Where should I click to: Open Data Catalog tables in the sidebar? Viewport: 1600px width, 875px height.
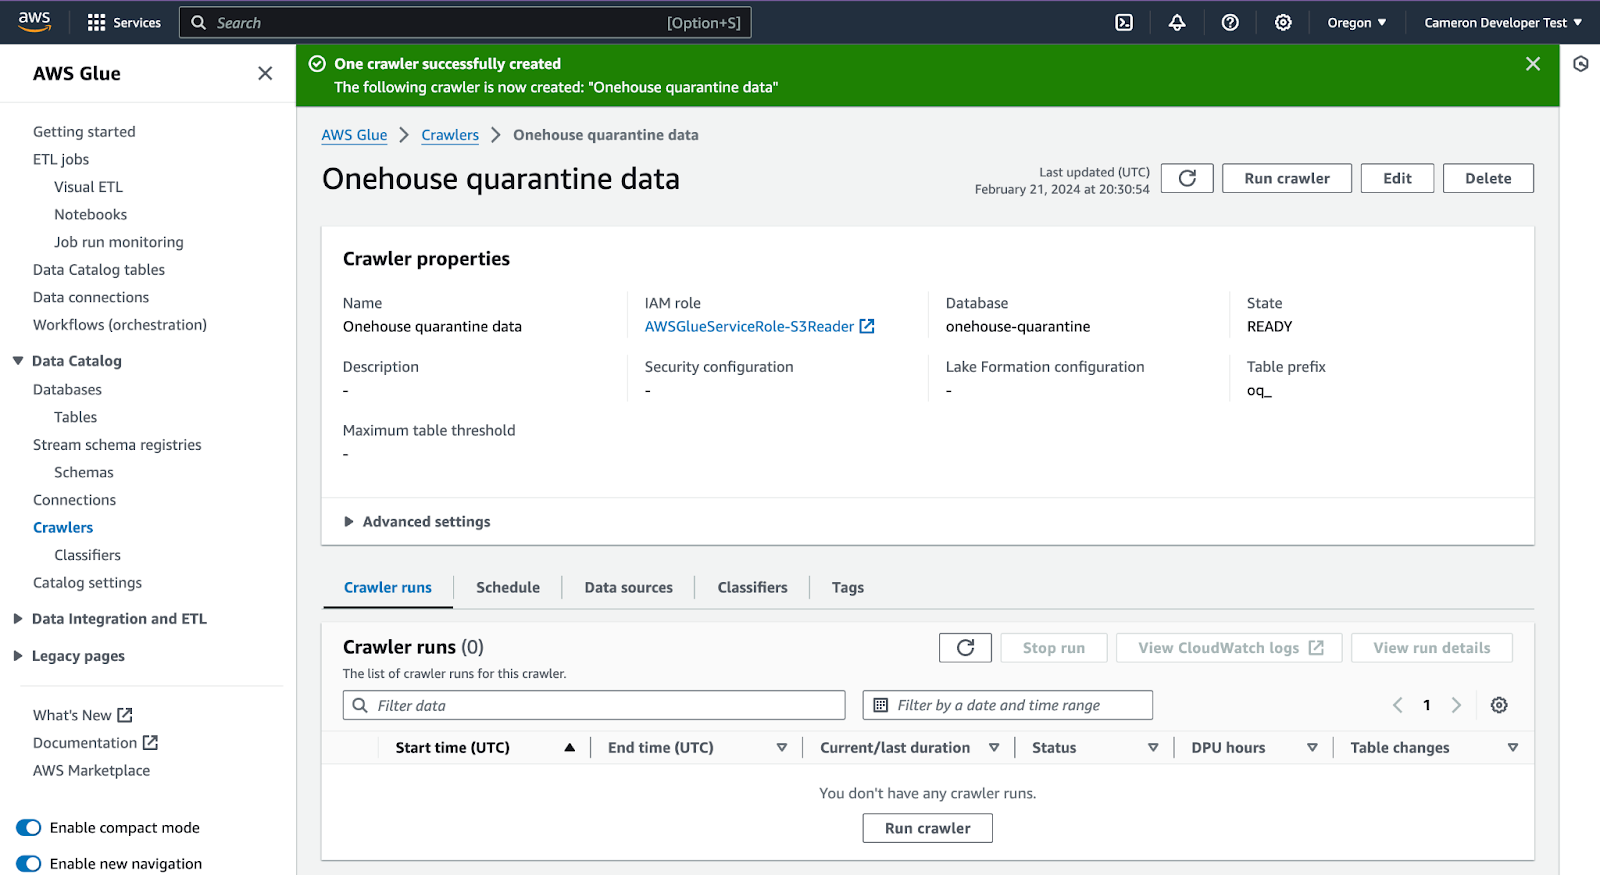[x=99, y=270]
